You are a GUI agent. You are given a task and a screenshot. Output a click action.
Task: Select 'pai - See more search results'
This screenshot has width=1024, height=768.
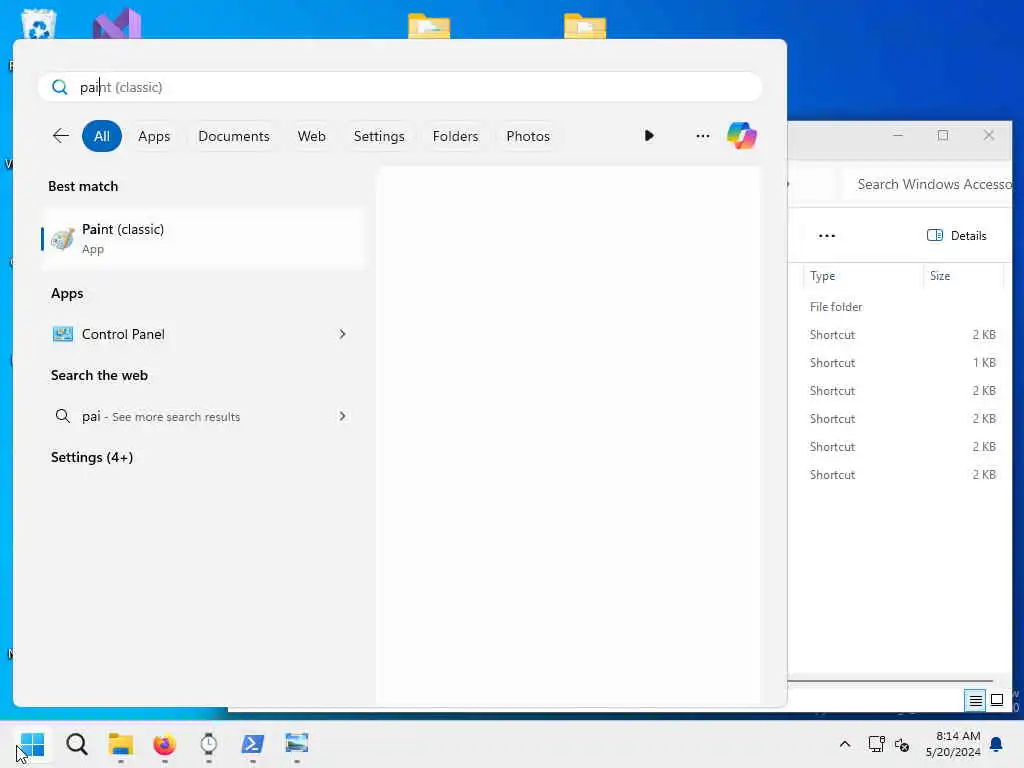[161, 417]
